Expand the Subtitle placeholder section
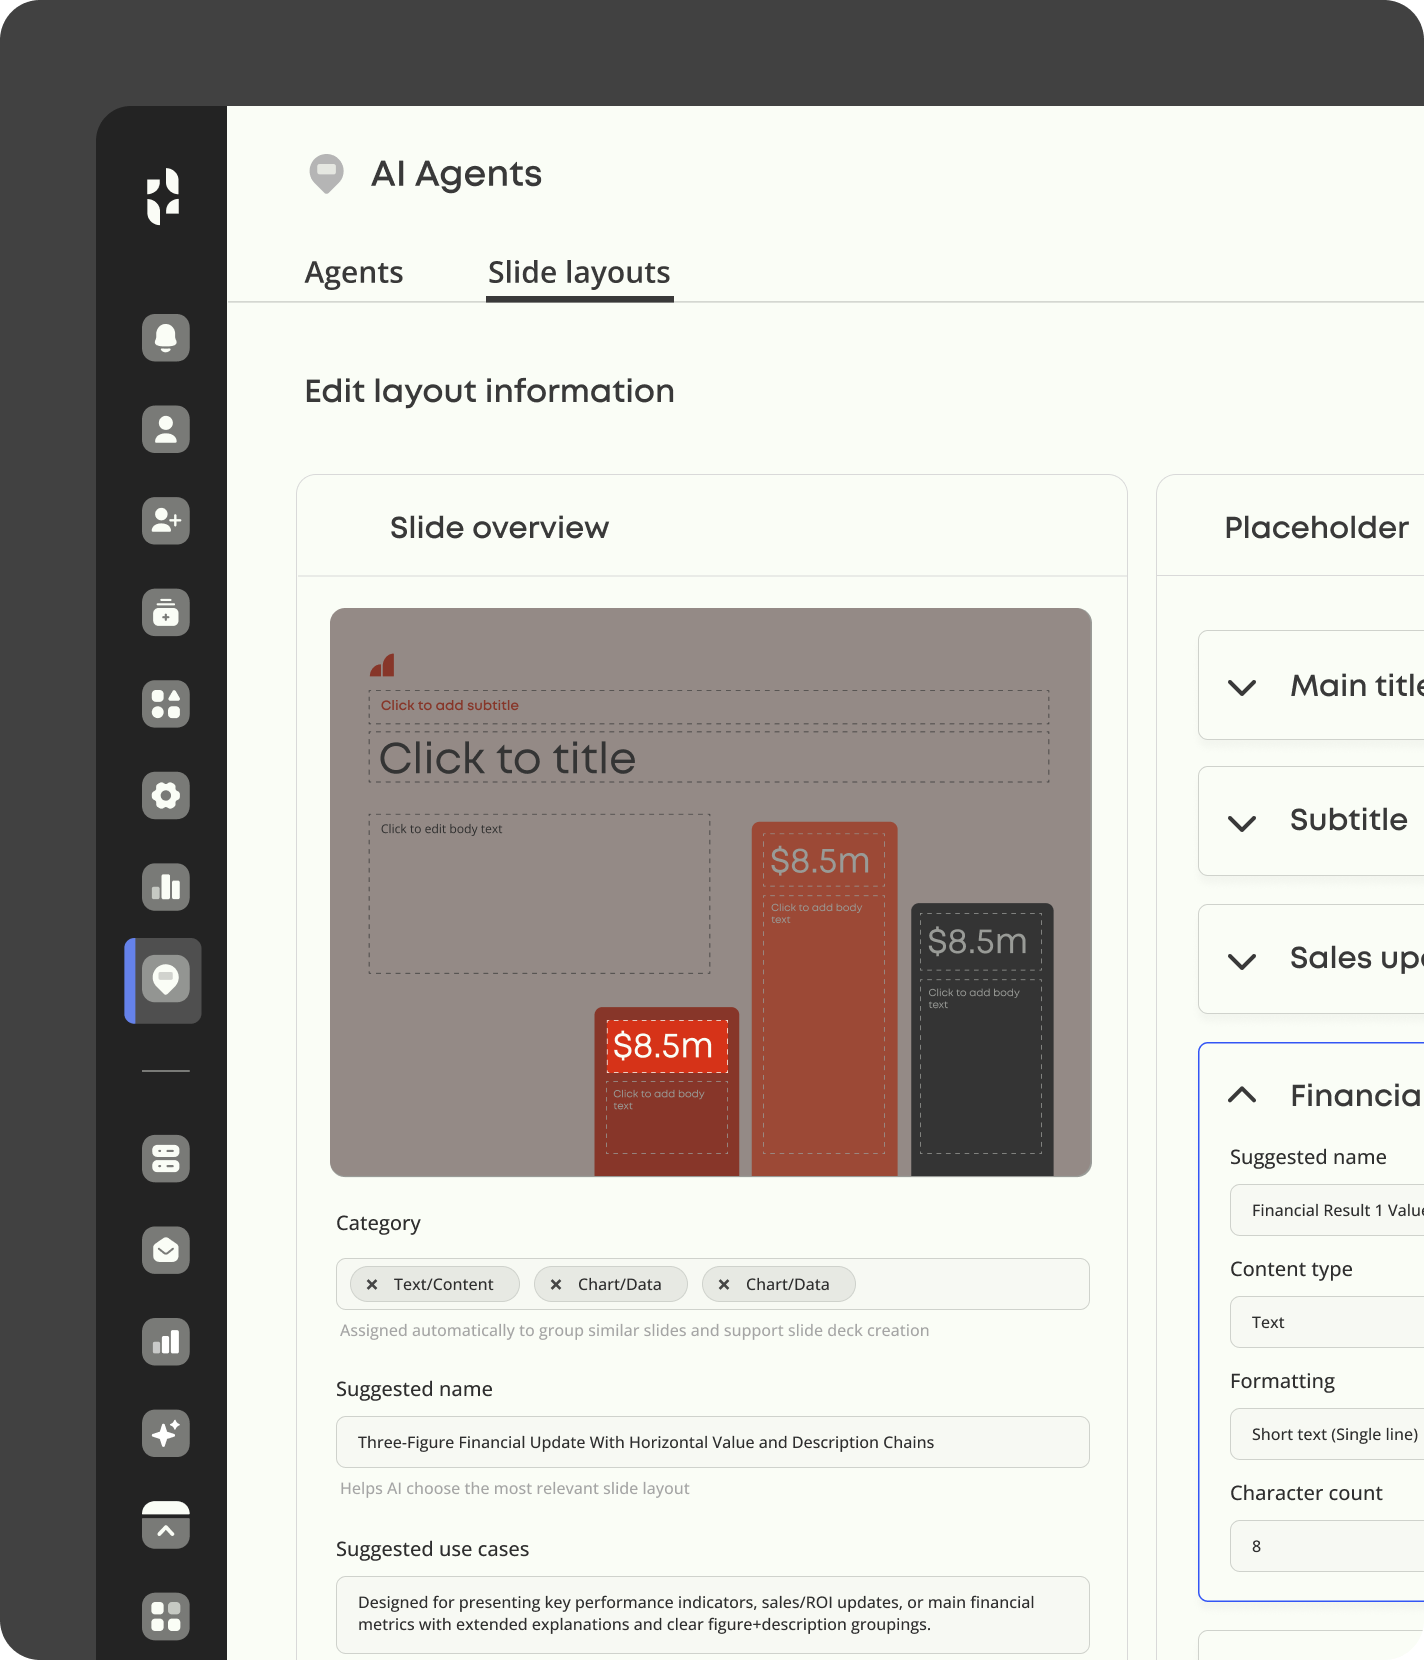 click(x=1242, y=822)
